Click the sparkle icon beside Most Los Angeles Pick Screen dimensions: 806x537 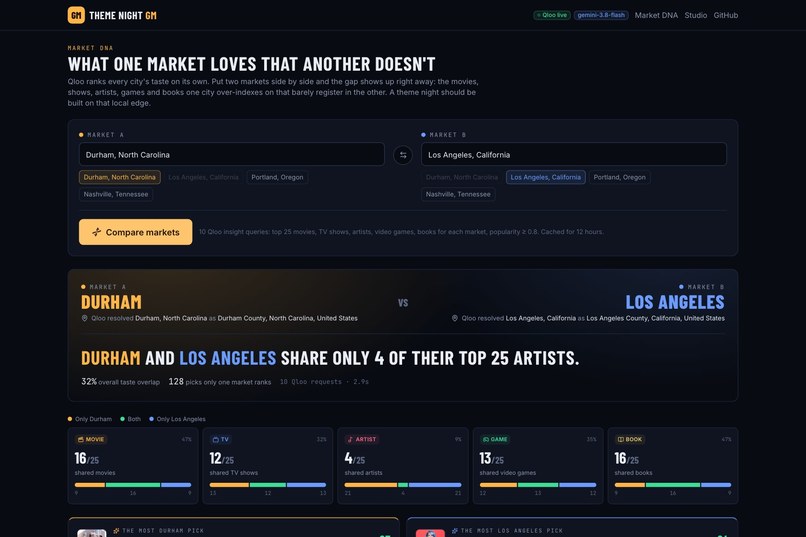pyautogui.click(x=454, y=530)
